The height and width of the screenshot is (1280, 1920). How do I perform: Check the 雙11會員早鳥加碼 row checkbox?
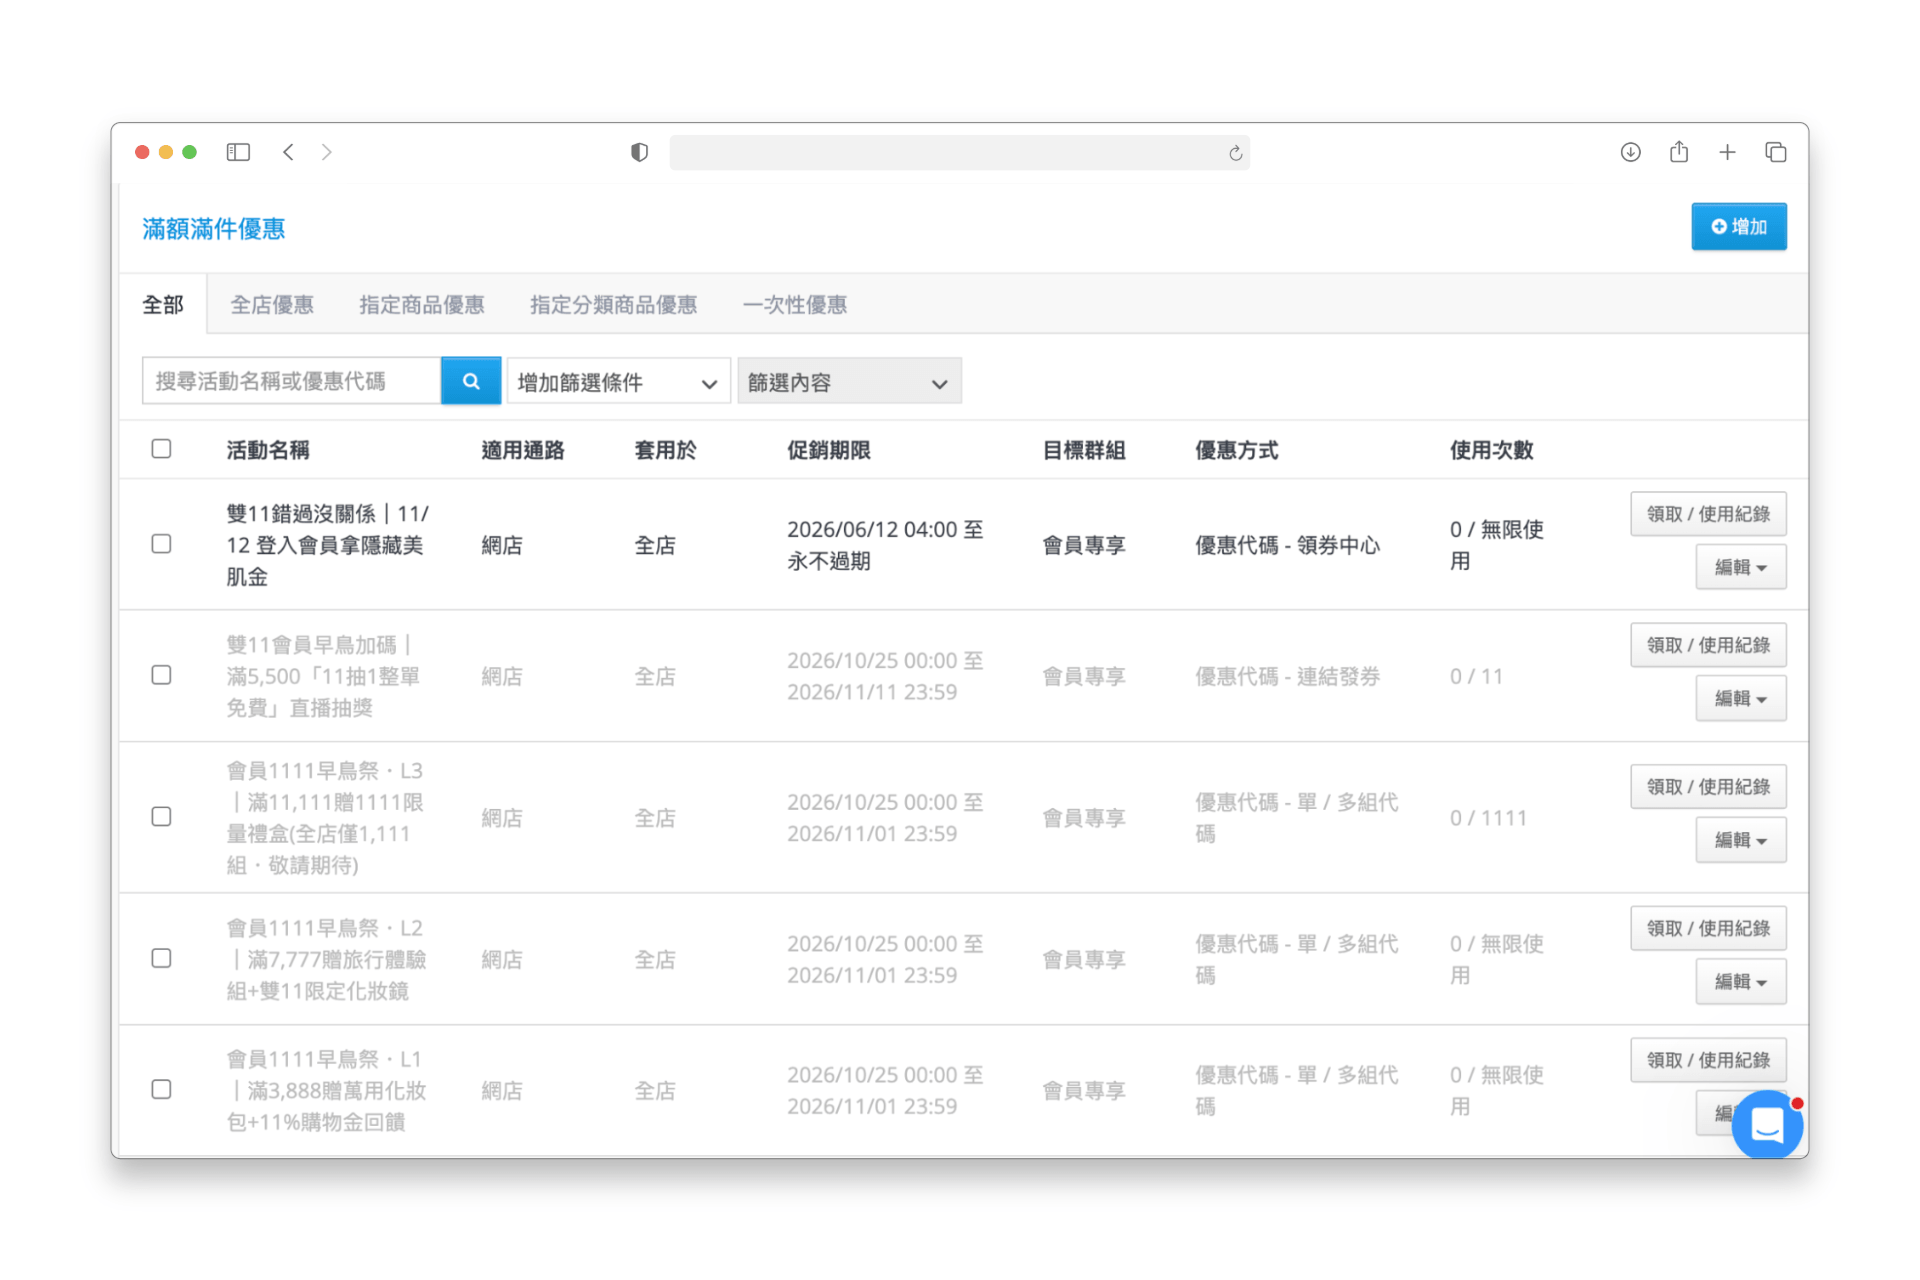click(161, 675)
